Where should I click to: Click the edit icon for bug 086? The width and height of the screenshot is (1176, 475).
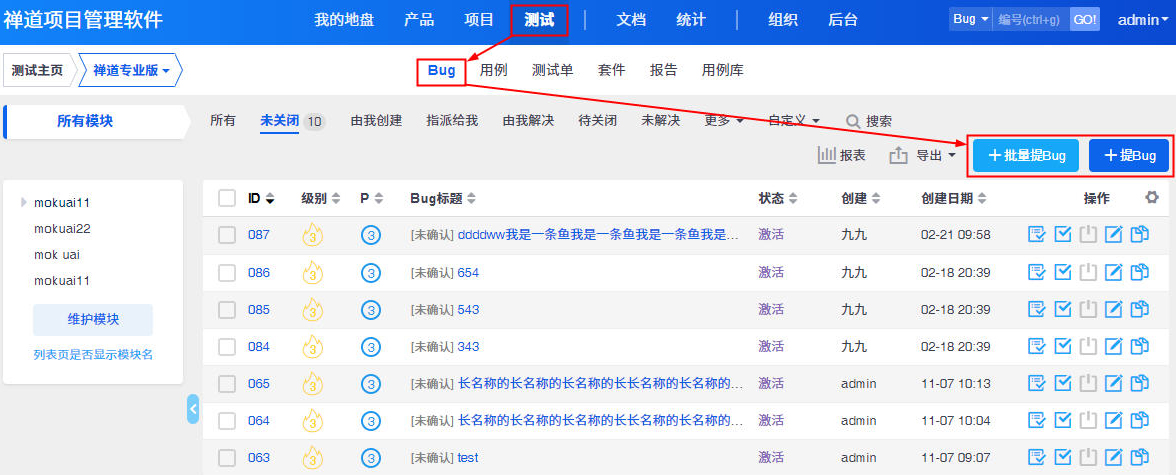[x=1114, y=272]
